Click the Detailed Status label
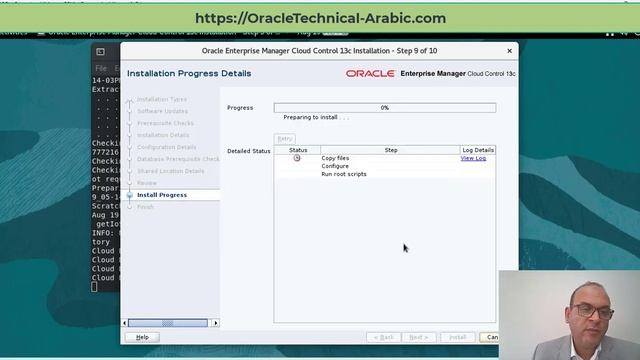Image resolution: width=640 pixels, height=360 pixels. click(249, 151)
